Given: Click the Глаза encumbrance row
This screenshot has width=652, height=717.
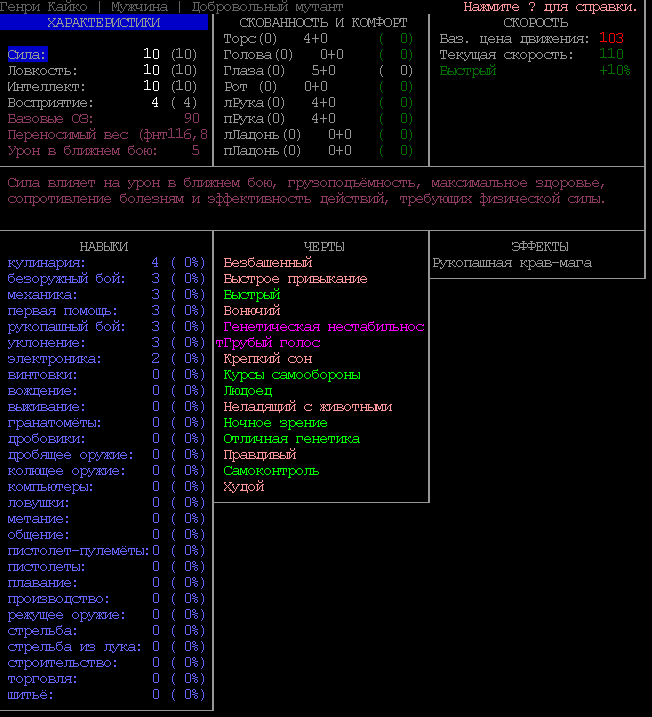Looking at the screenshot, I should pos(318,70).
